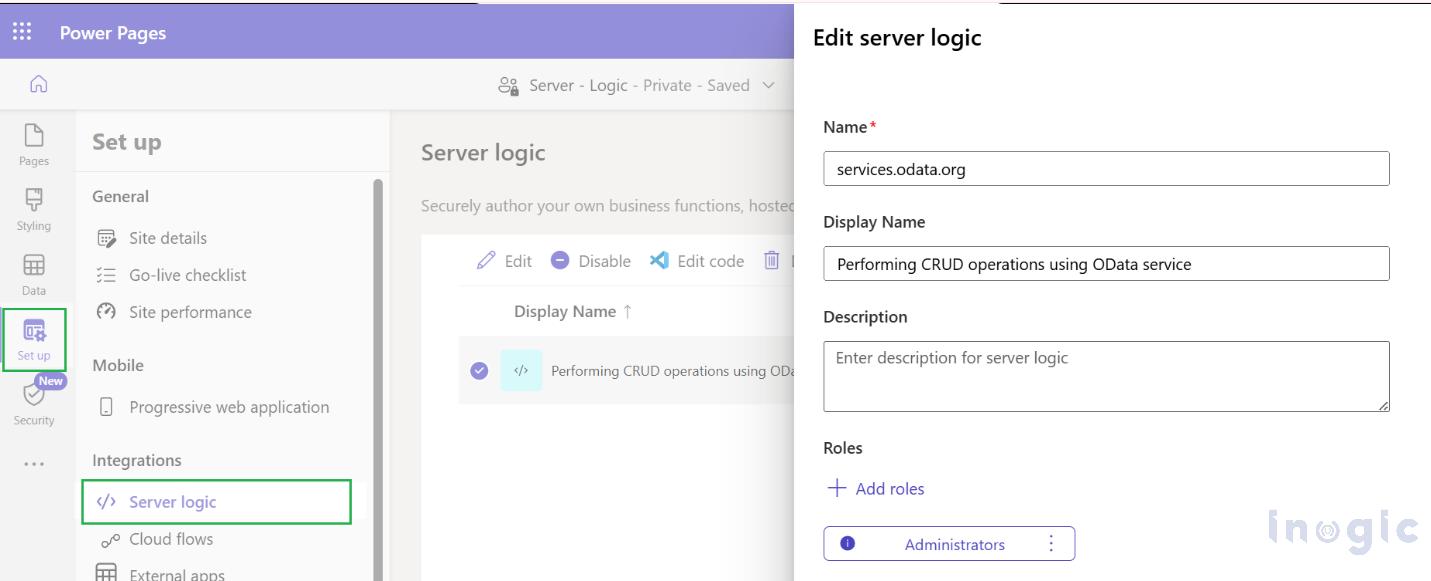
Task: Sort by Display Name column header
Action: coord(573,311)
